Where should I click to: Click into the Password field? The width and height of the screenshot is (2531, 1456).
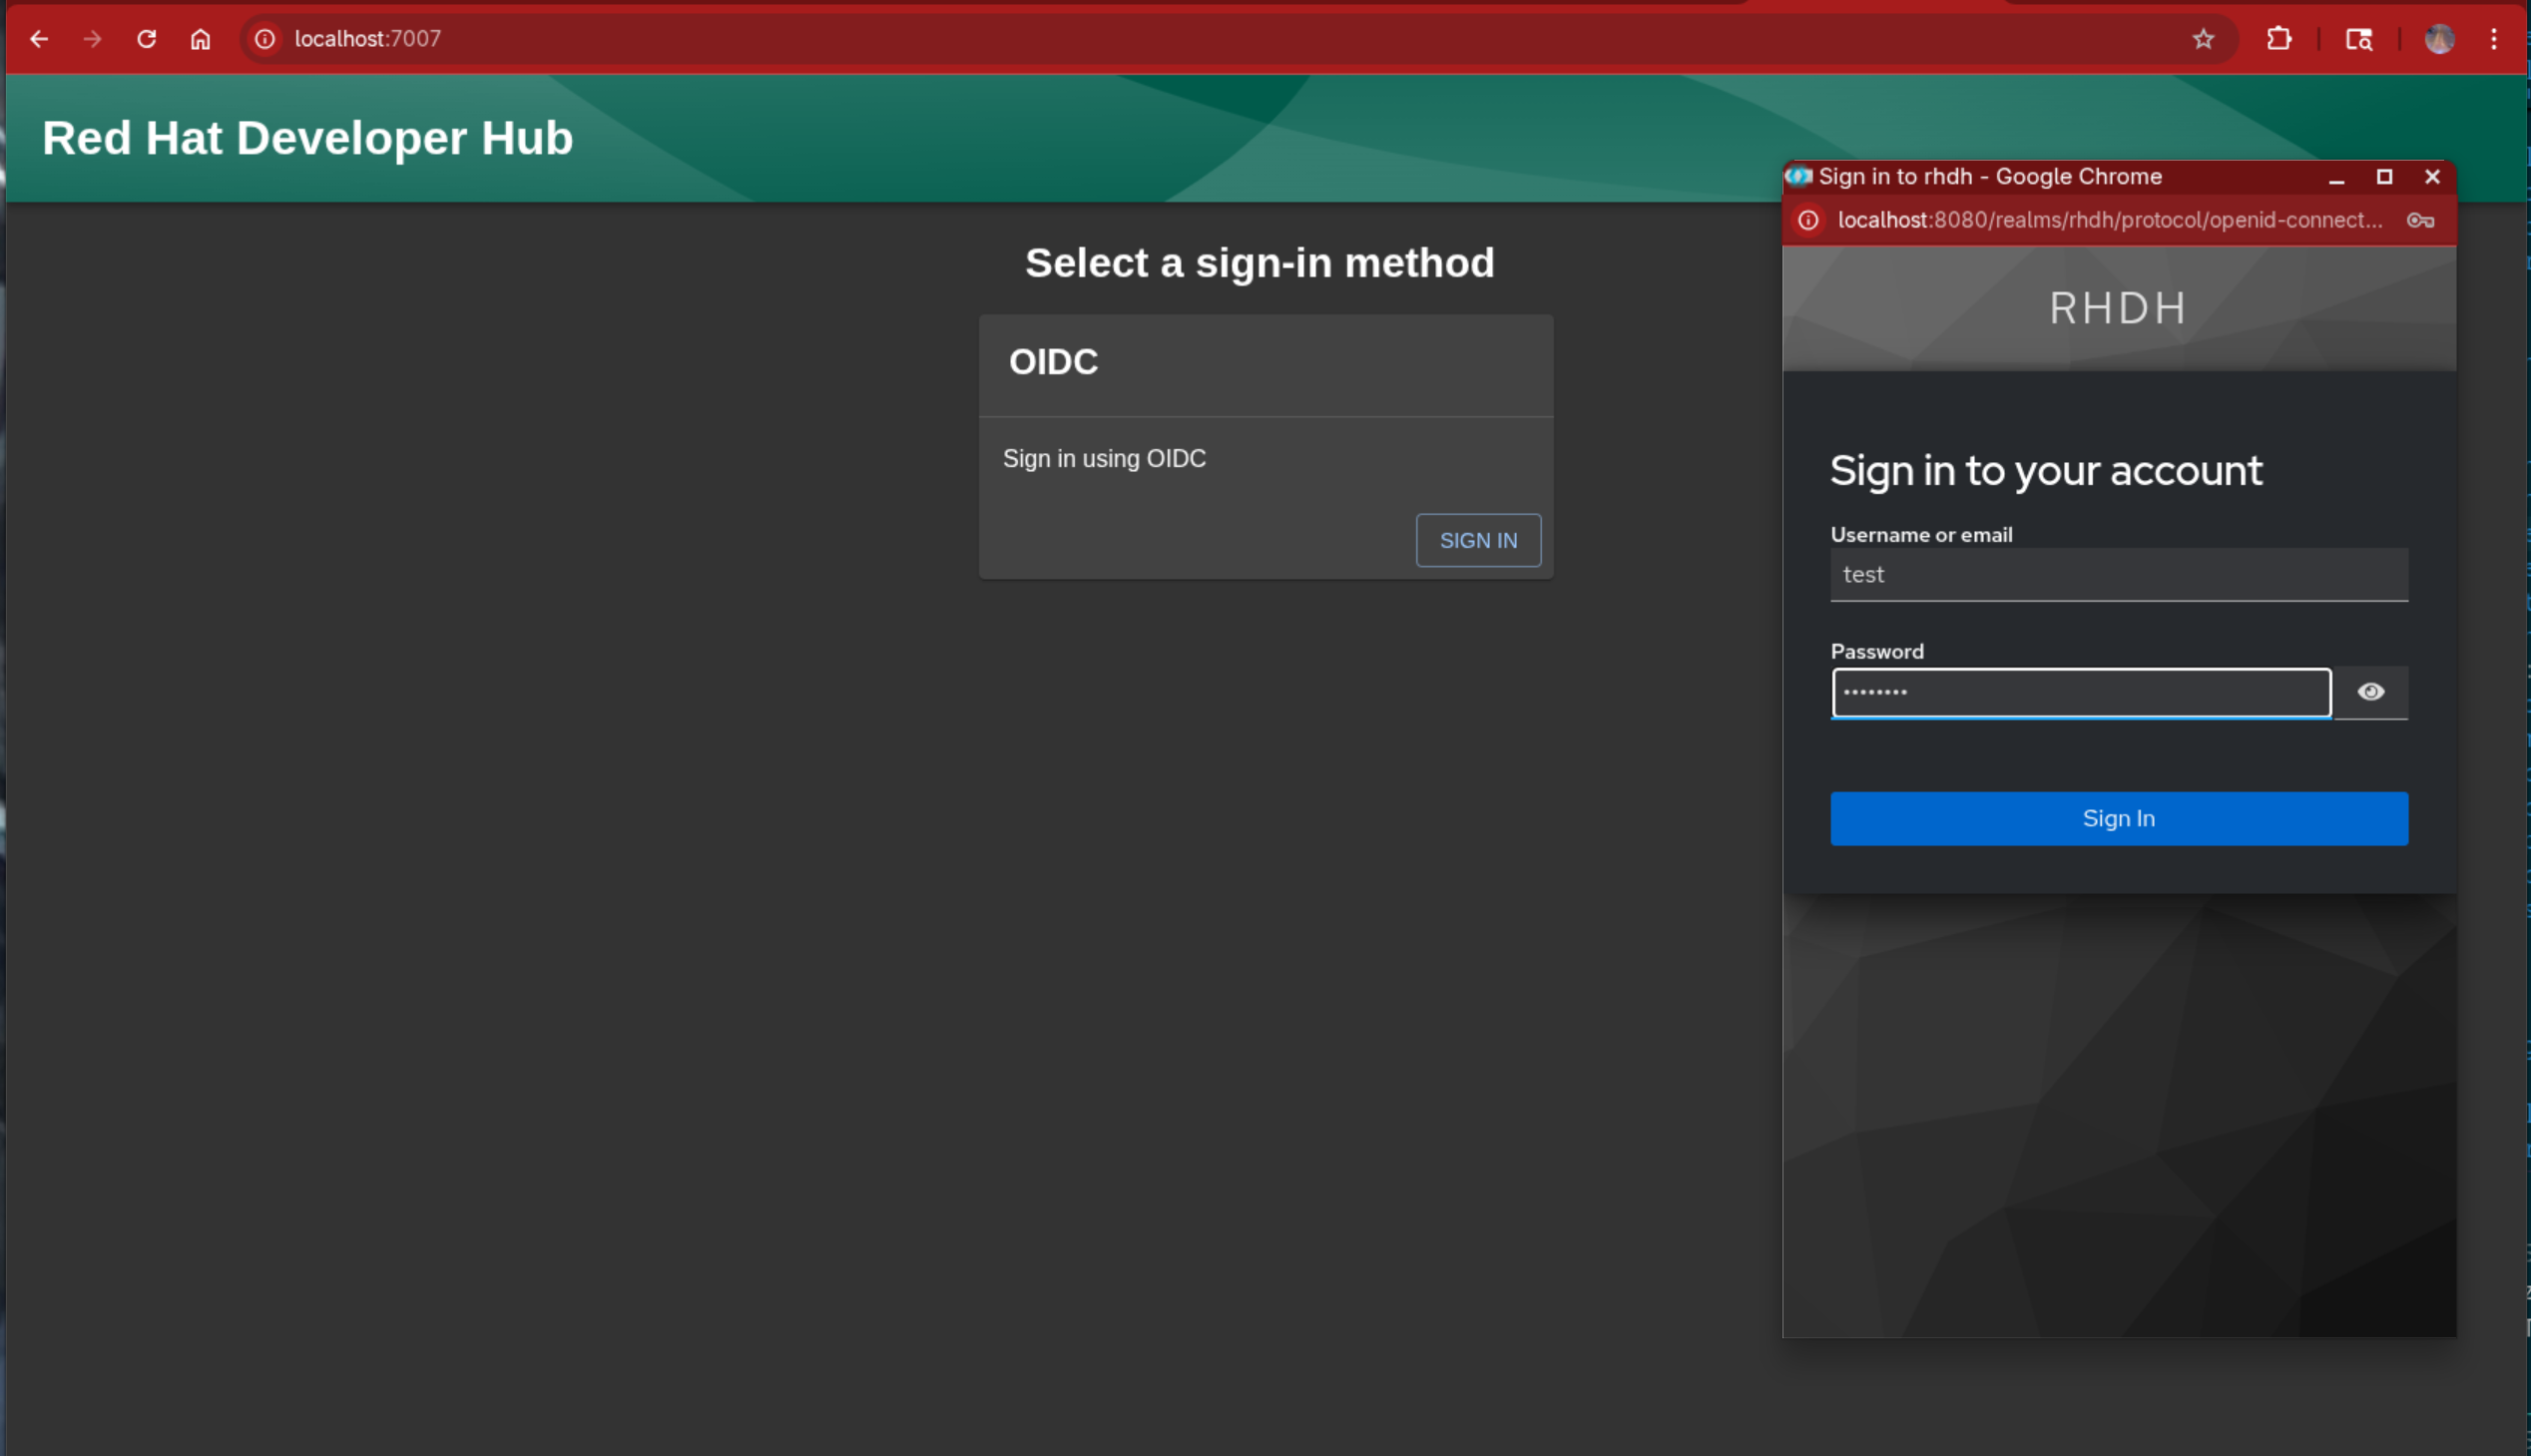tap(2080, 692)
